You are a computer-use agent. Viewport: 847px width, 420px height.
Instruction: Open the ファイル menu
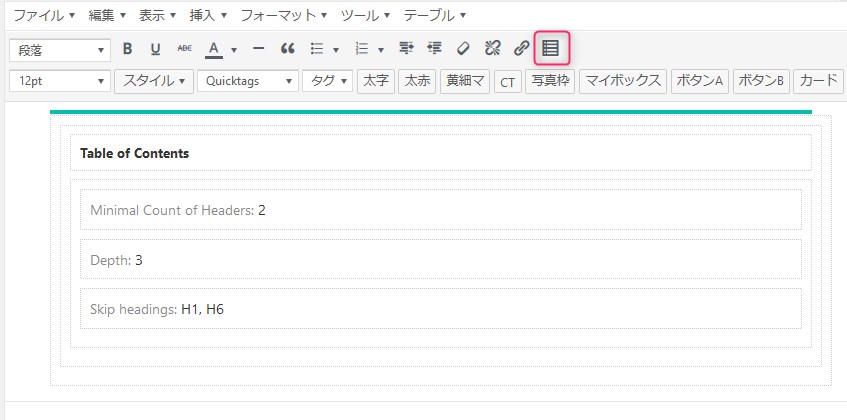tap(44, 16)
